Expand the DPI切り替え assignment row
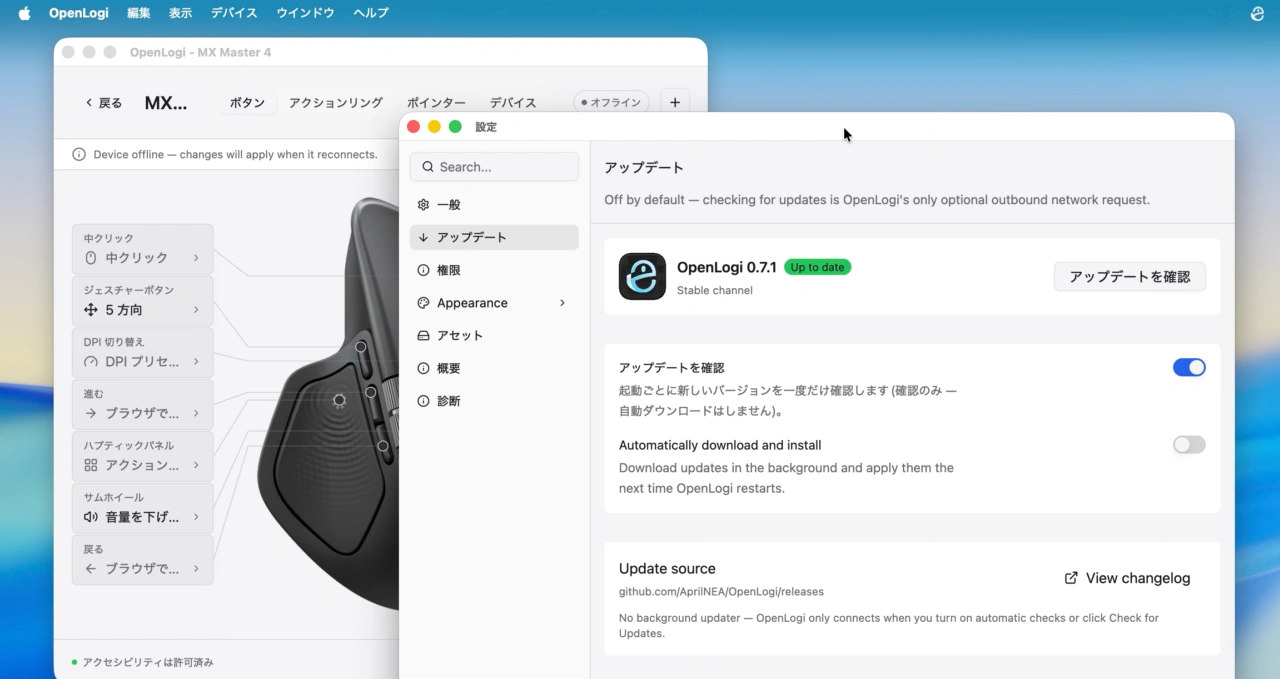 pyautogui.click(x=142, y=353)
